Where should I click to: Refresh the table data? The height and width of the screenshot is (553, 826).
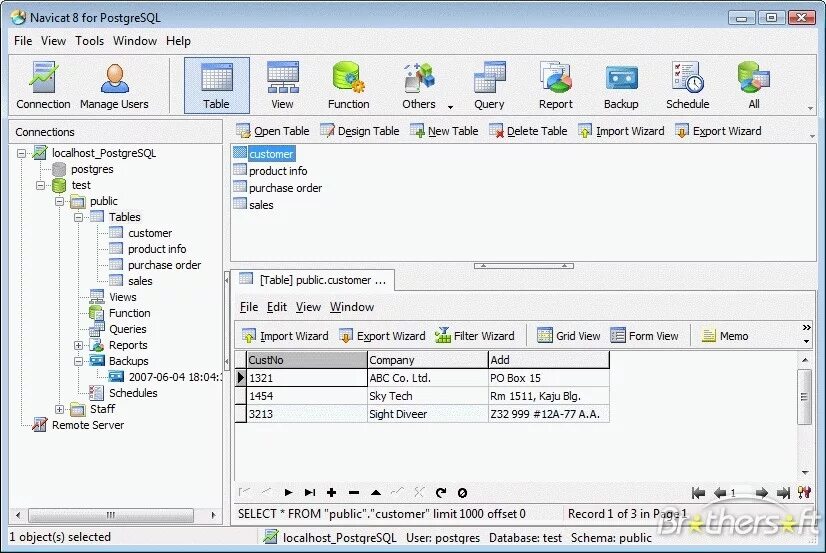tap(441, 492)
